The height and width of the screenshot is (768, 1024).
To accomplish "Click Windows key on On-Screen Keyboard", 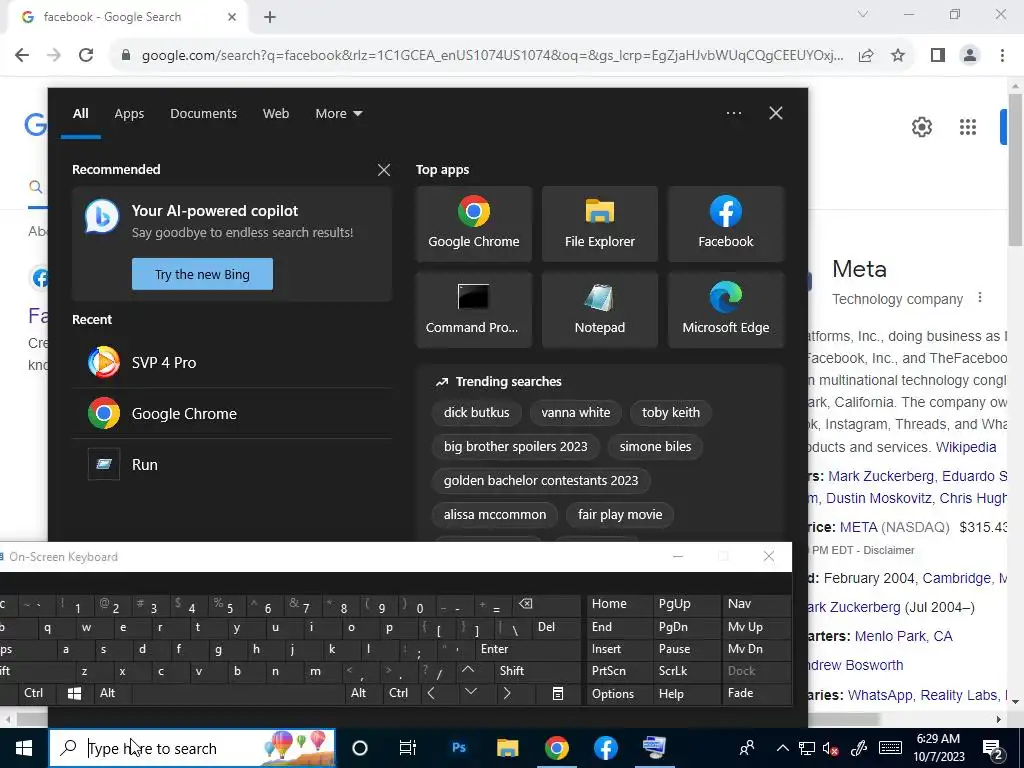I will [74, 694].
